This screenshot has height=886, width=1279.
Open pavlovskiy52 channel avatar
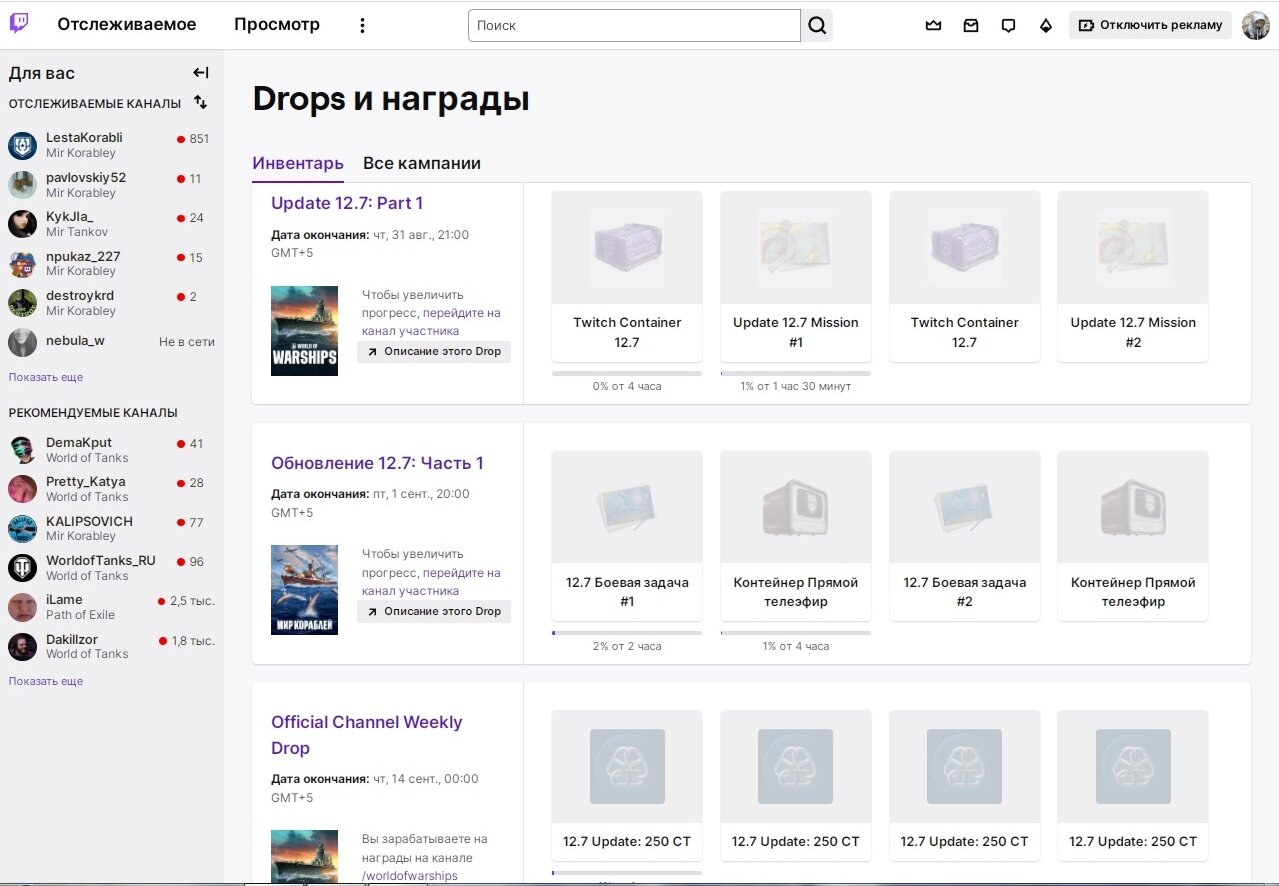(23, 184)
